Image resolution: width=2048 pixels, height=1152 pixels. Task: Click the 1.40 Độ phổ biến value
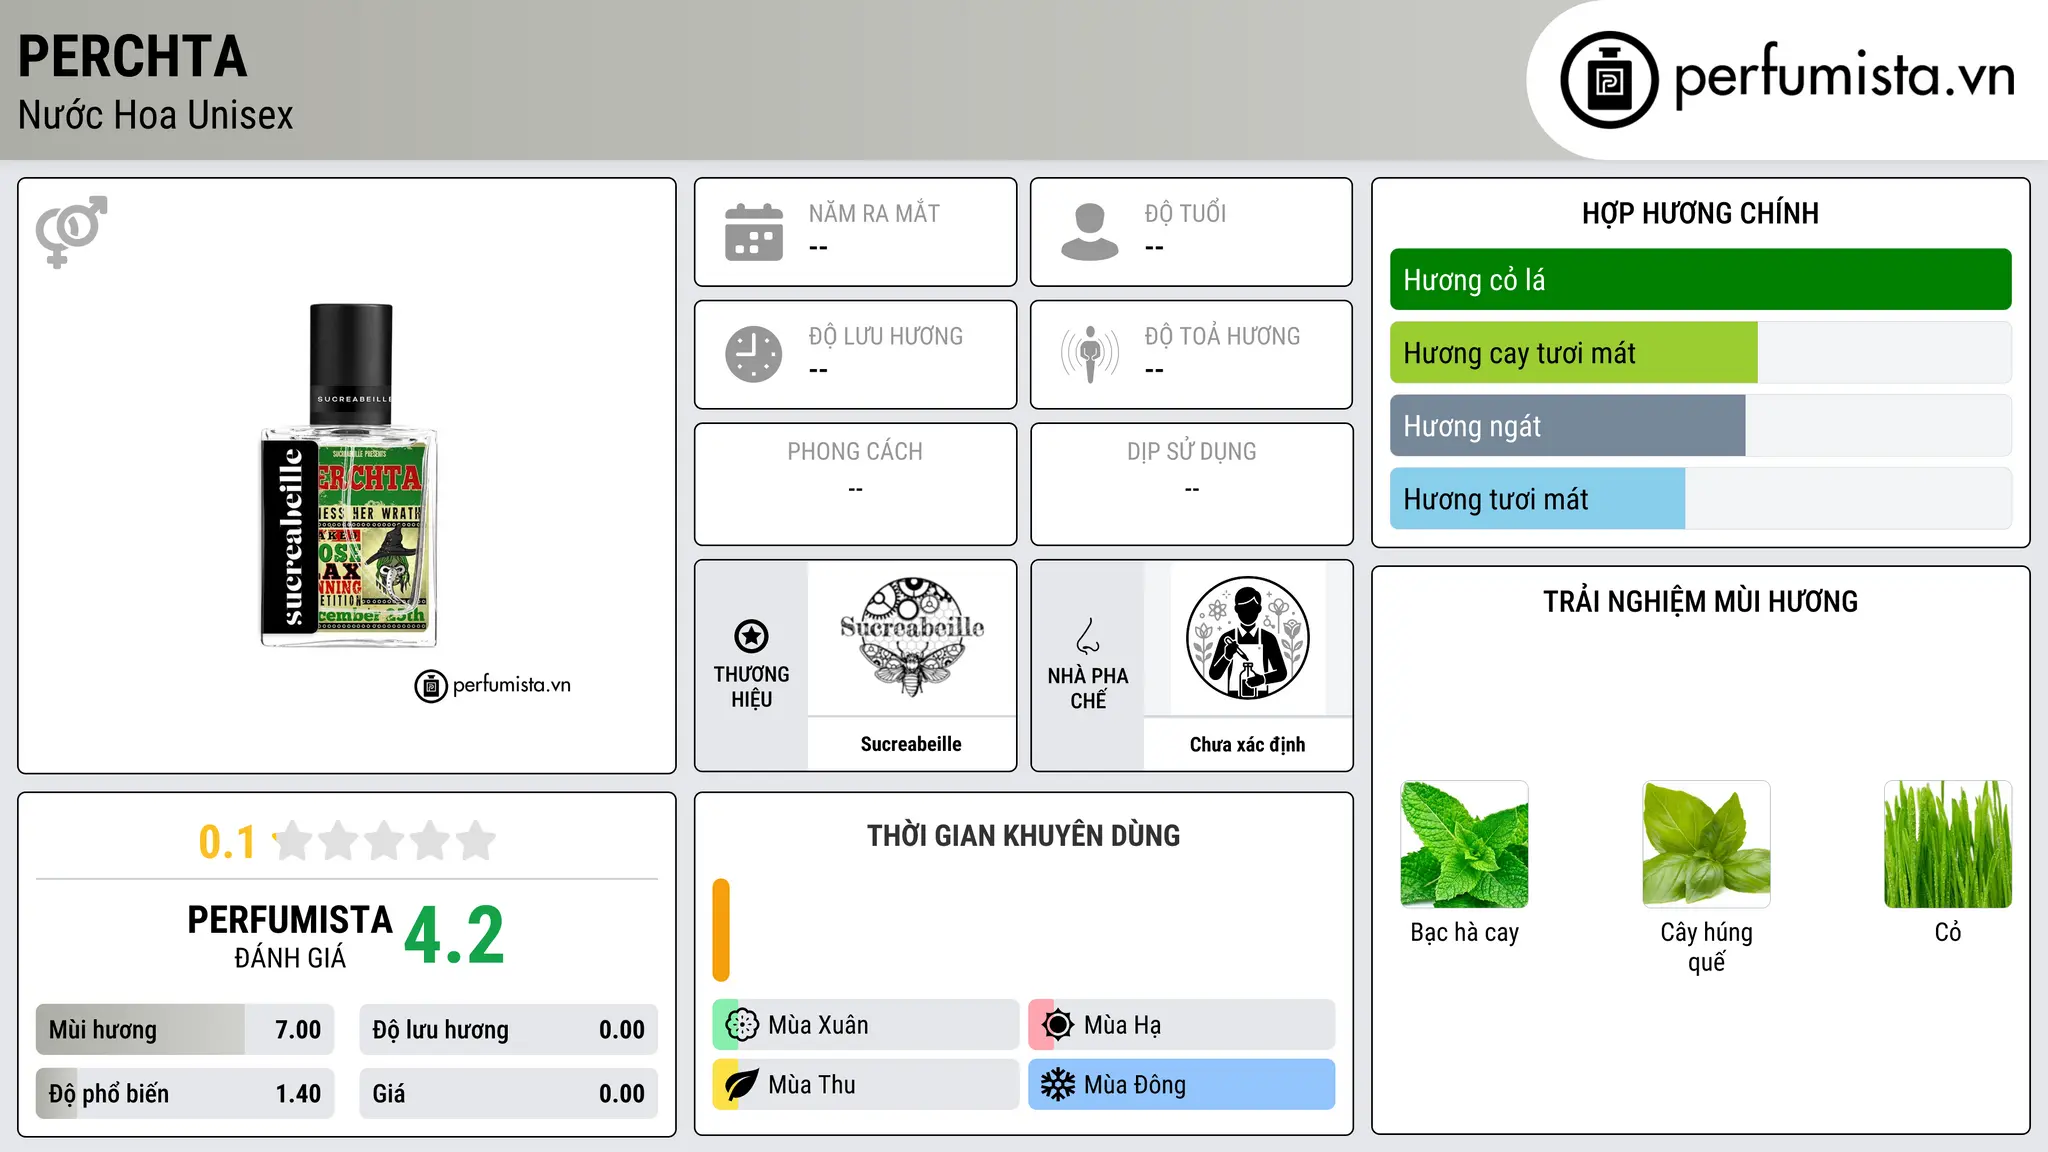point(298,1094)
